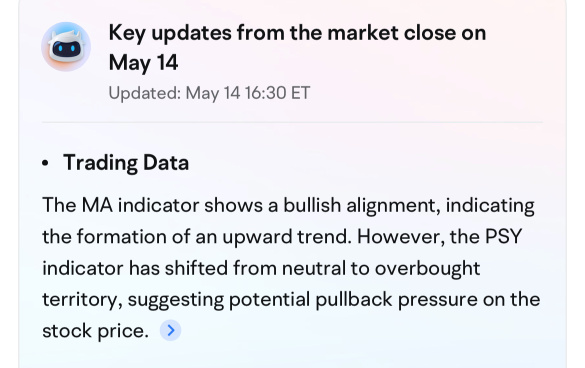585x368 pixels.
Task: Click the "Key updates from the market close" headline
Action: point(297,47)
